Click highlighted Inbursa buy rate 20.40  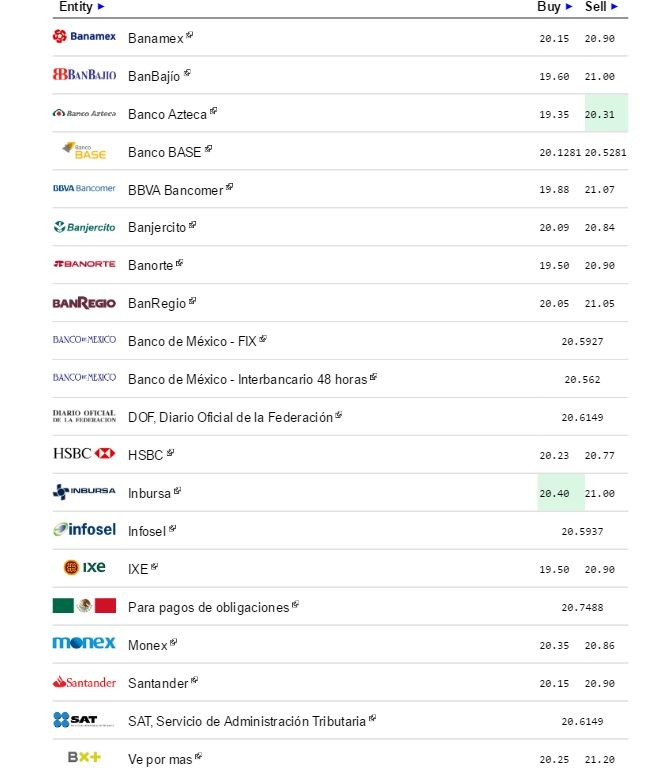pos(555,493)
